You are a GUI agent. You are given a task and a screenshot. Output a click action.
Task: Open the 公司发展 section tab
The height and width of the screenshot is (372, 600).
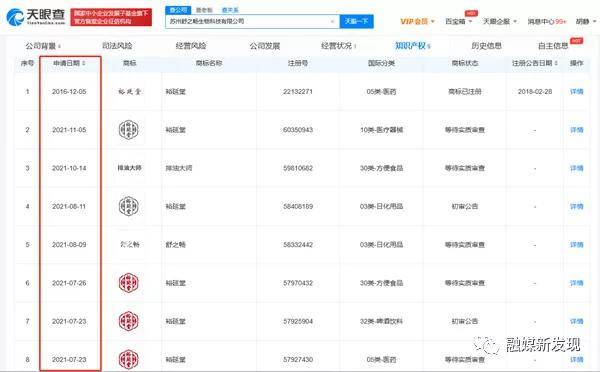pos(265,46)
